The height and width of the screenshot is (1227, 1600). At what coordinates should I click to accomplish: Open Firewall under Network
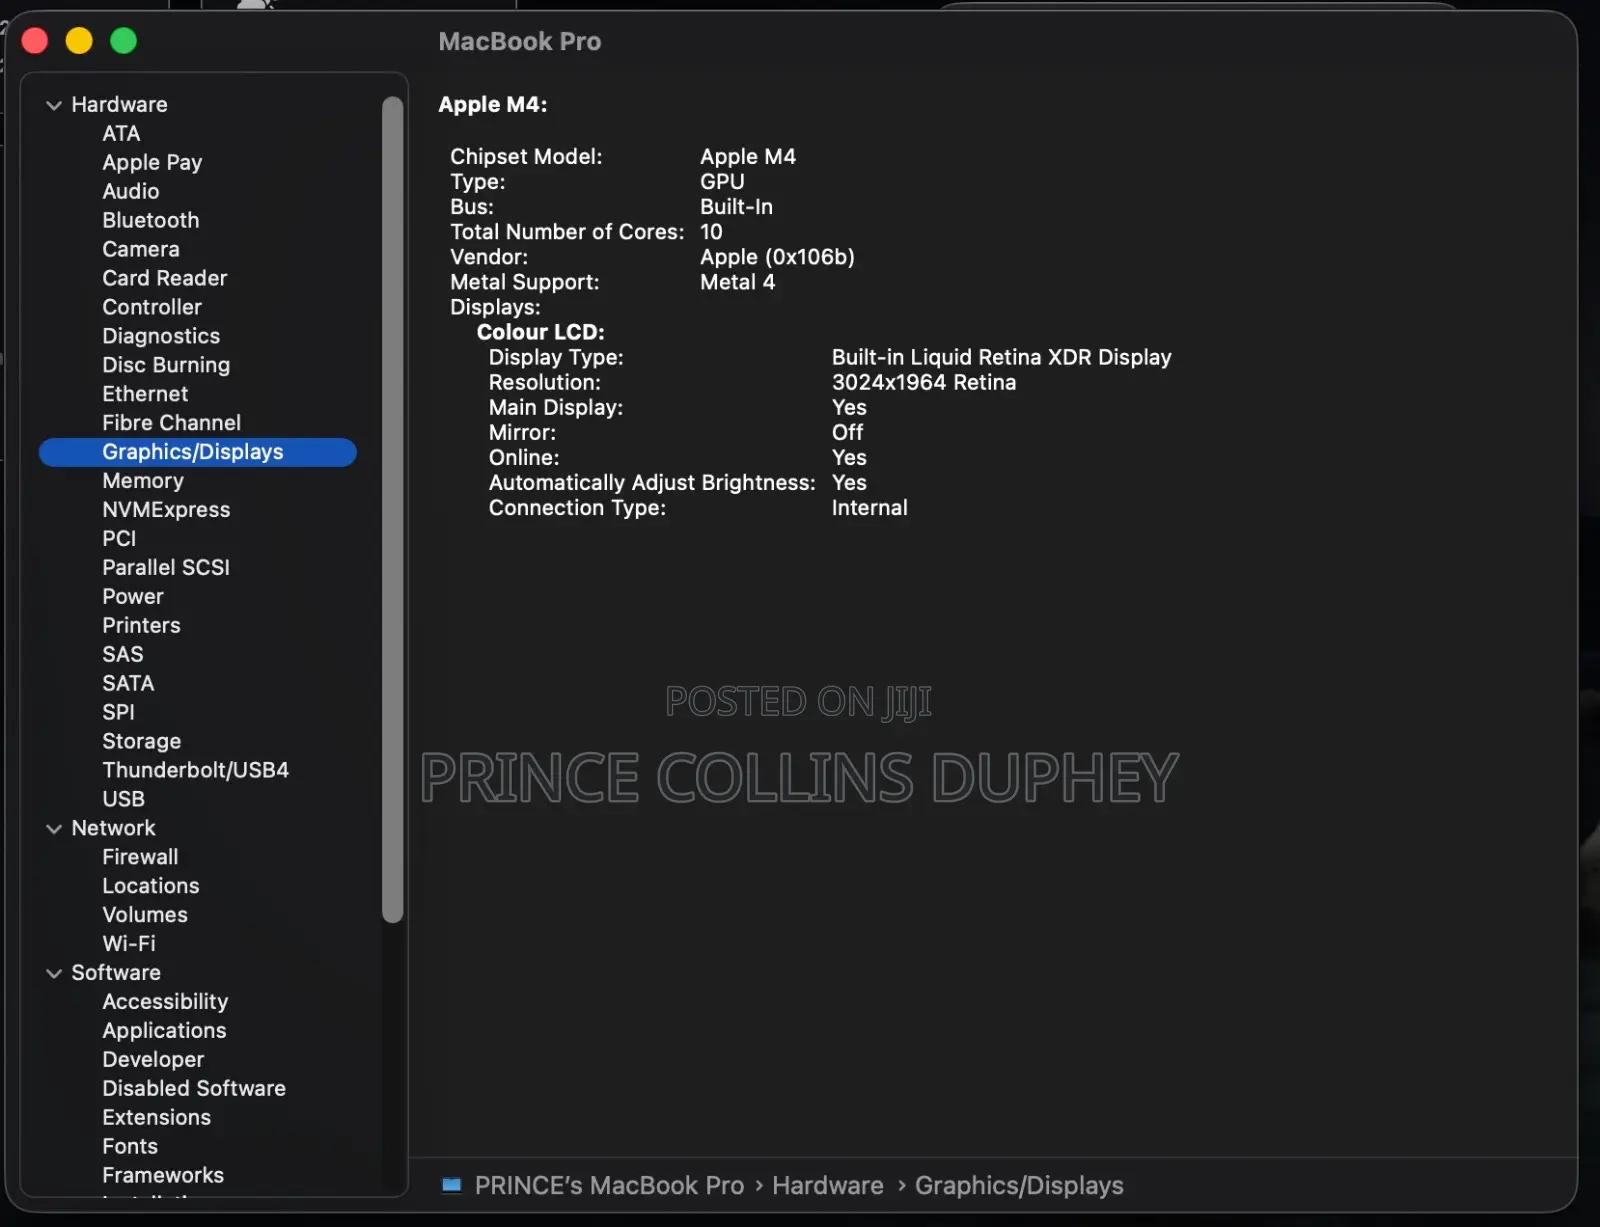click(140, 858)
